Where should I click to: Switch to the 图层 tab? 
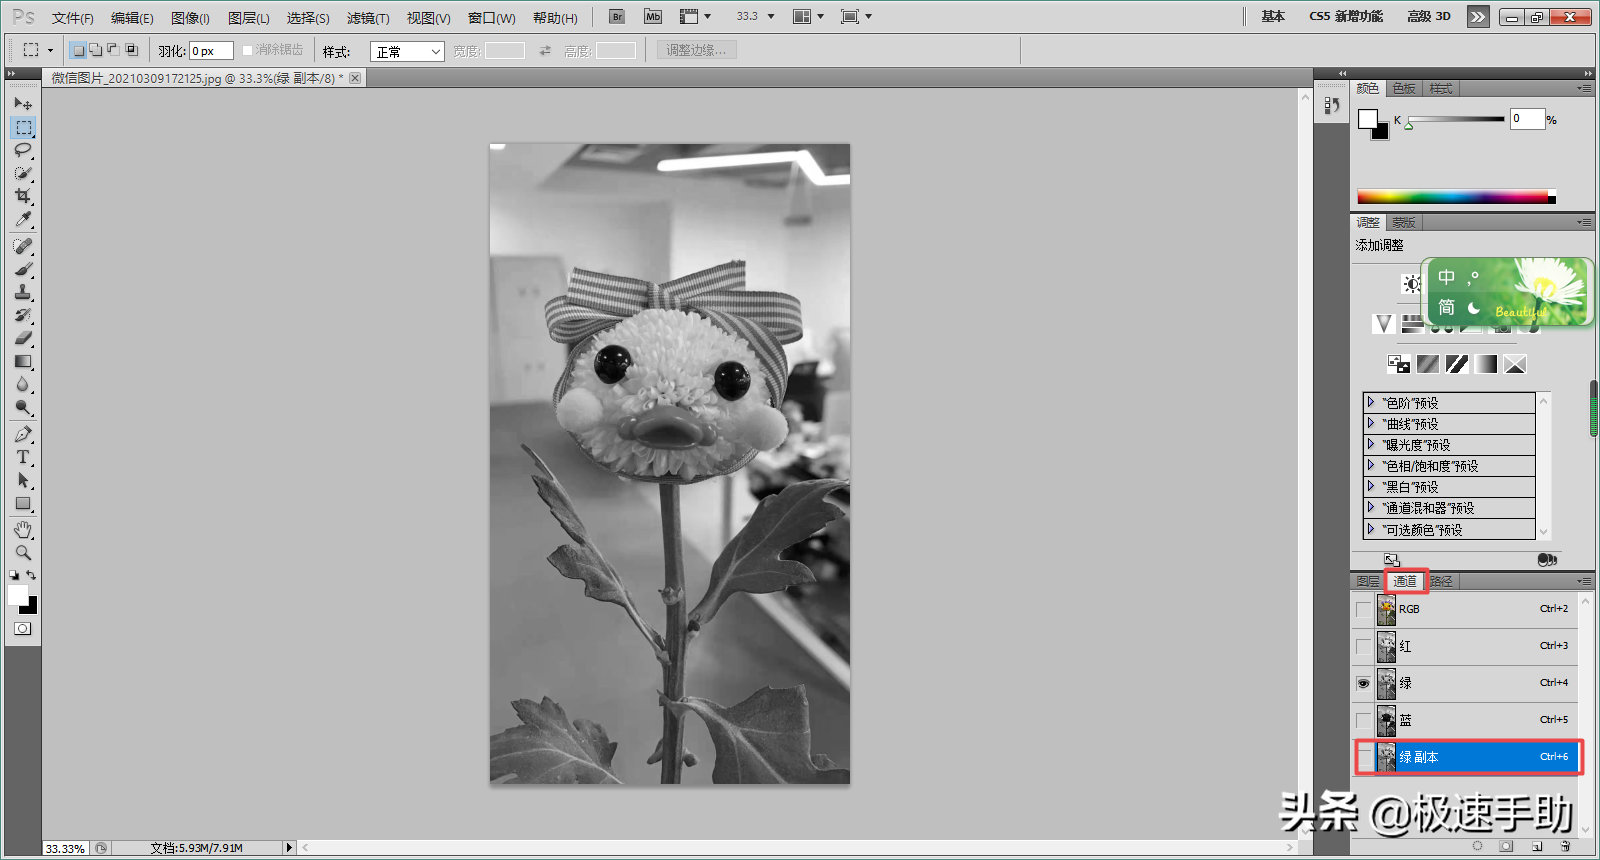point(1367,581)
